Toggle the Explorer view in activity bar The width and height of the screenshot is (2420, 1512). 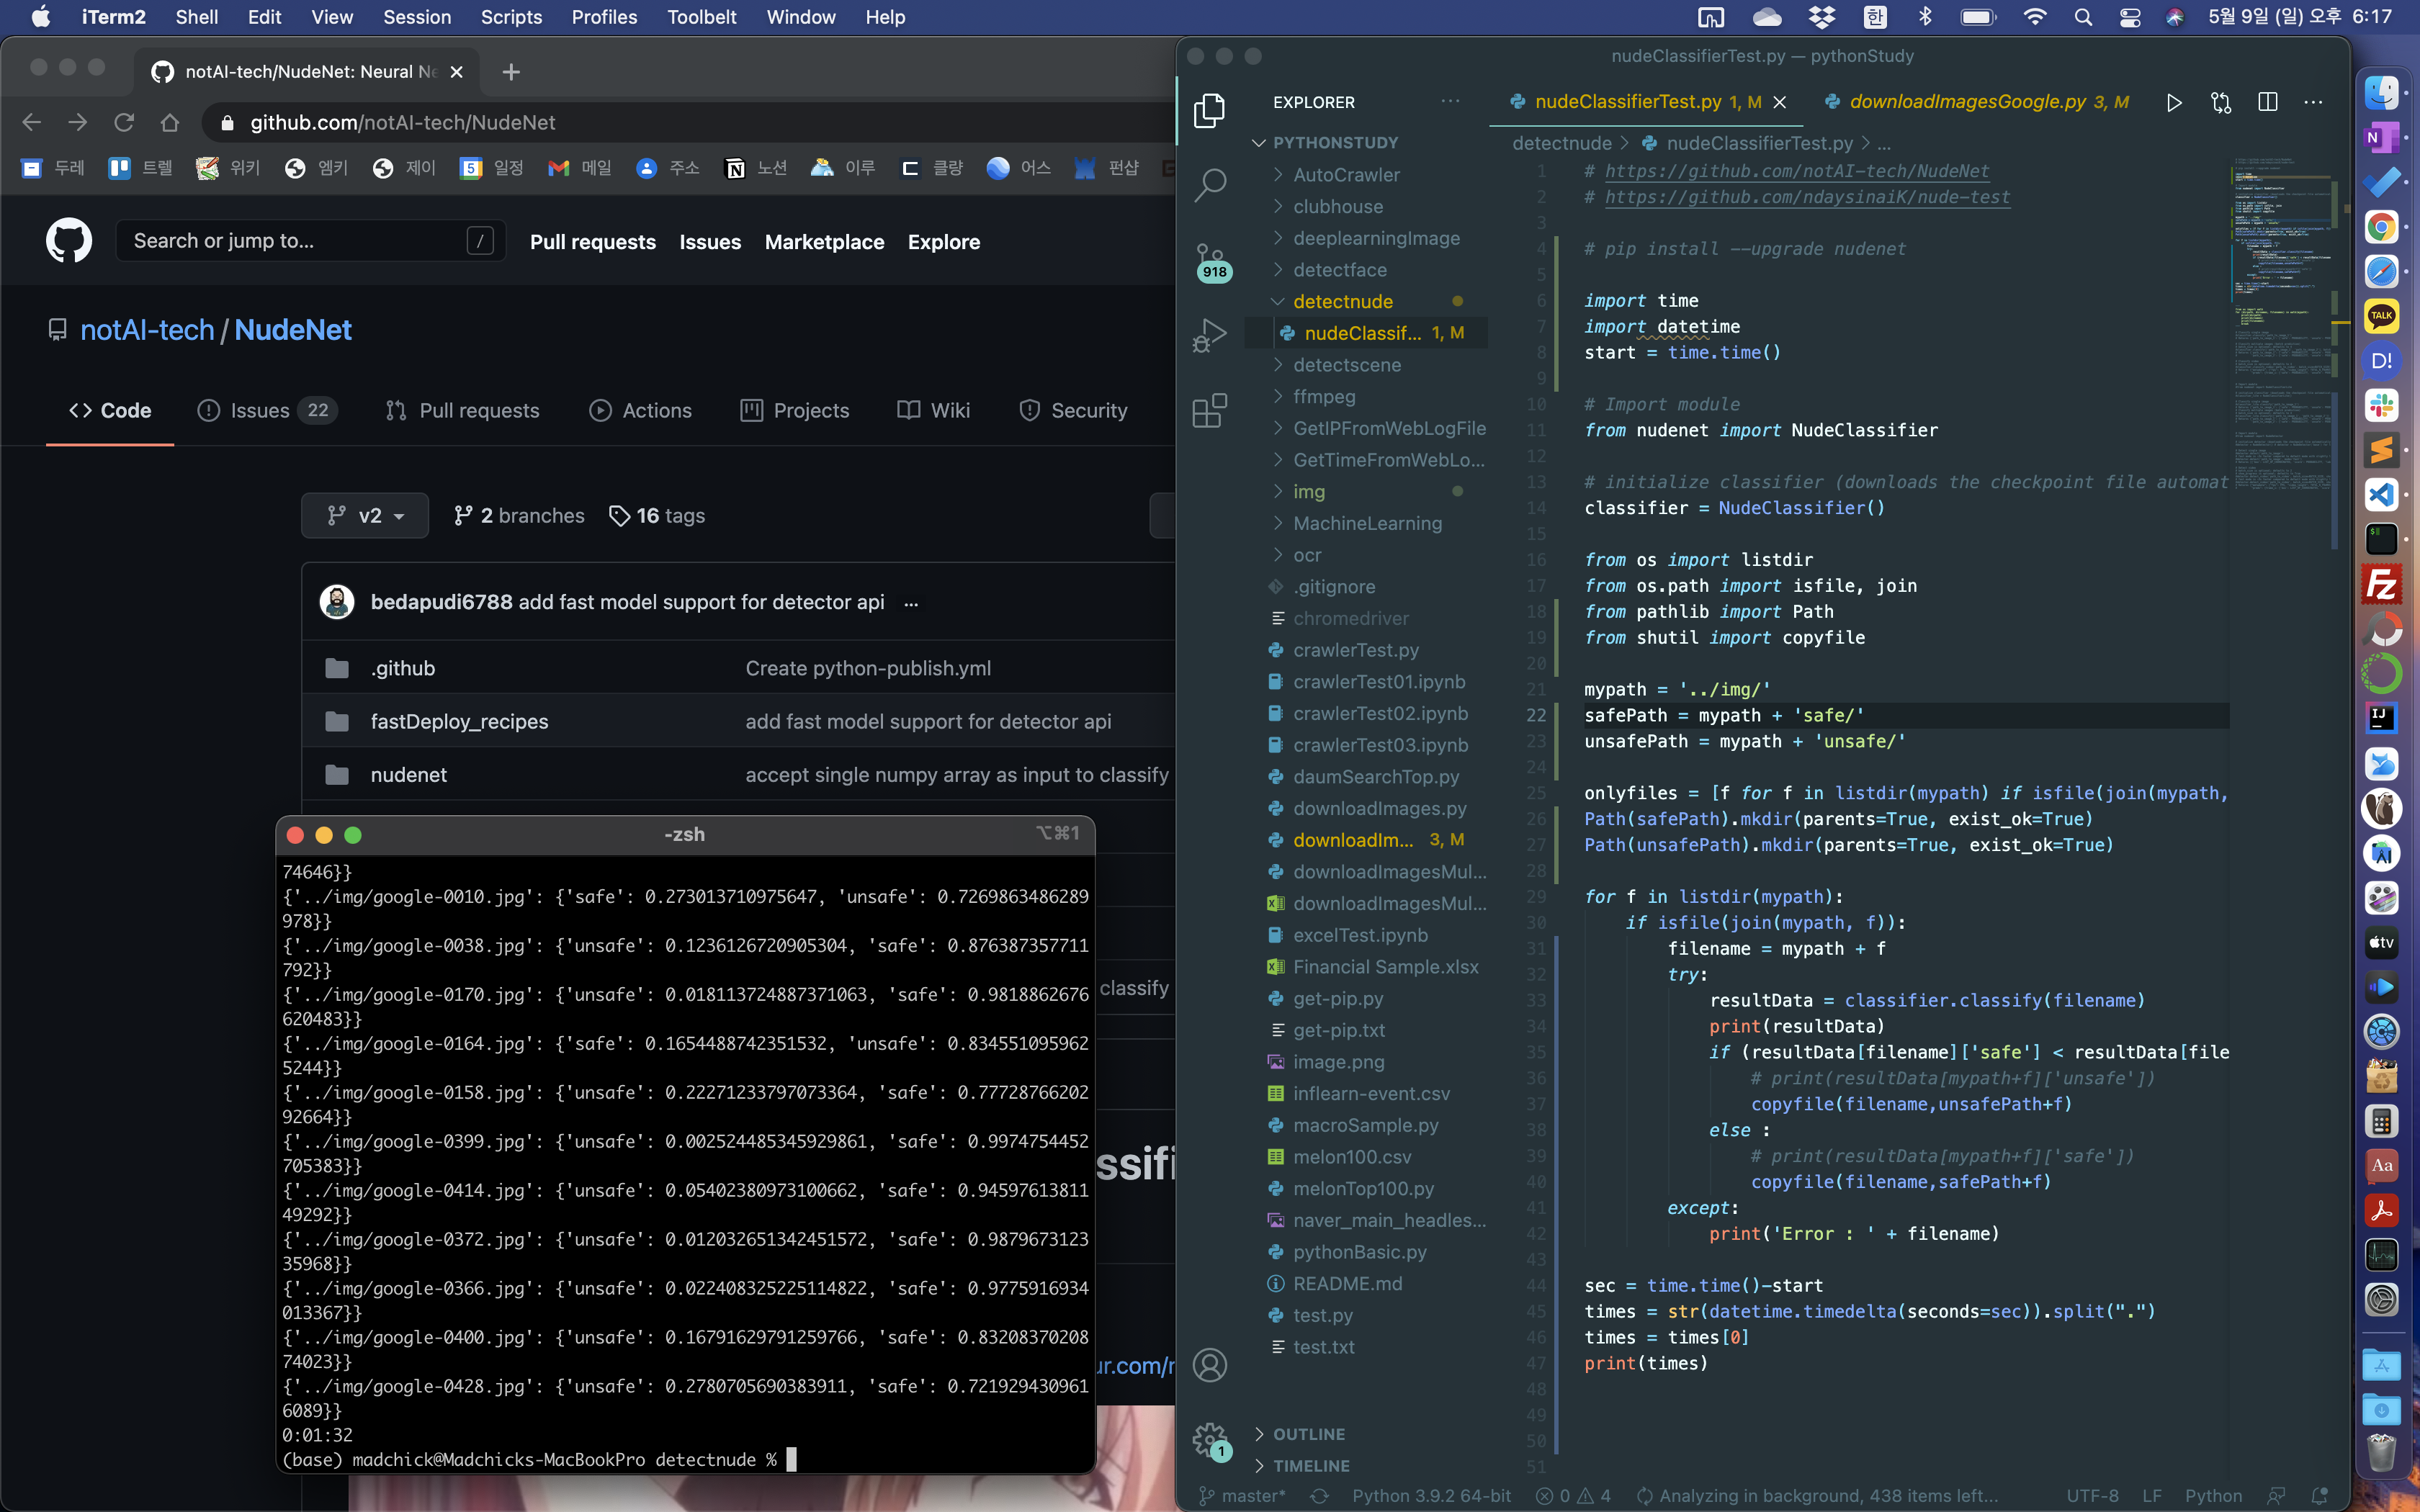point(1210,110)
